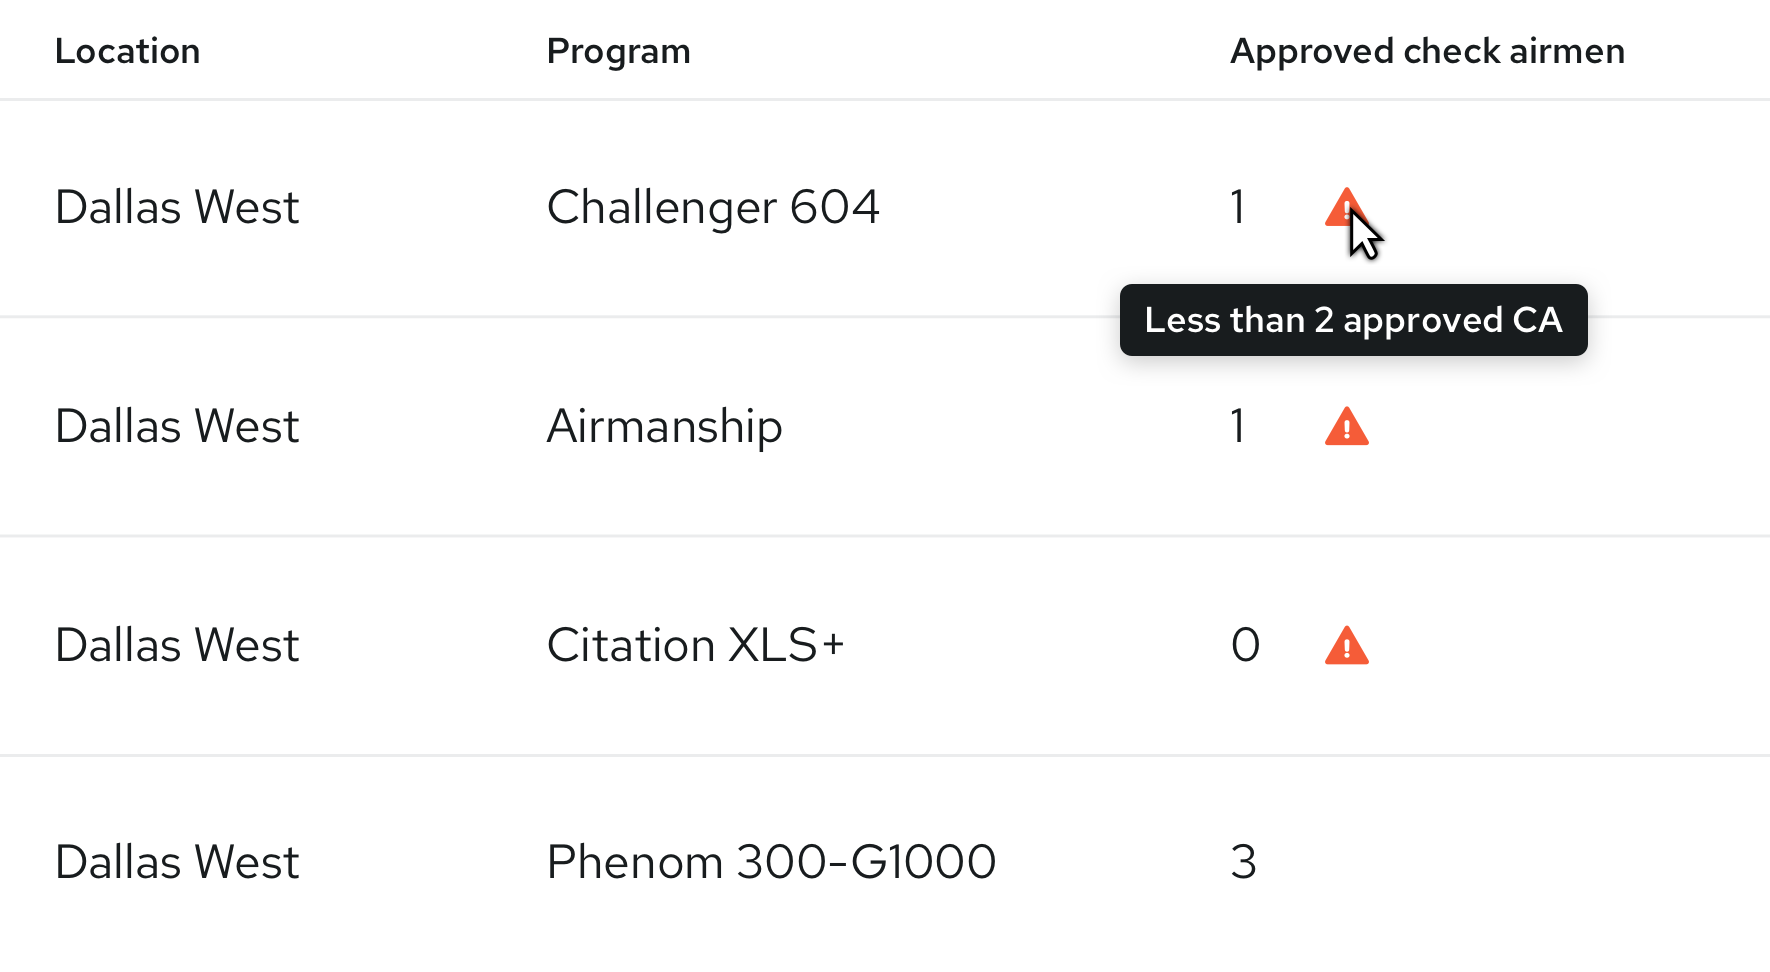This screenshot has width=1770, height=972.
Task: Click the warning icon in Challenger 604 row
Action: (1343, 207)
